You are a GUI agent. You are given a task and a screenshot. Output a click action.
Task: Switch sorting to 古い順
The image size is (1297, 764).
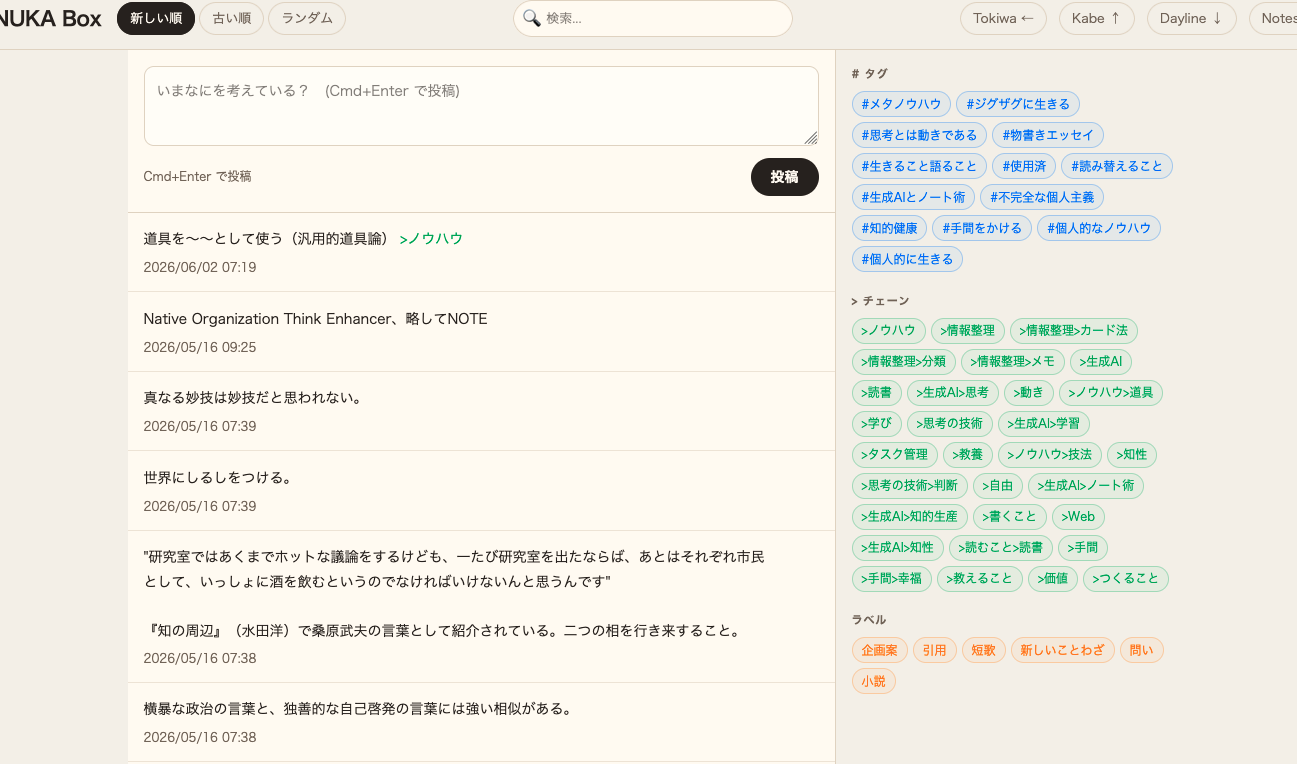pyautogui.click(x=232, y=18)
